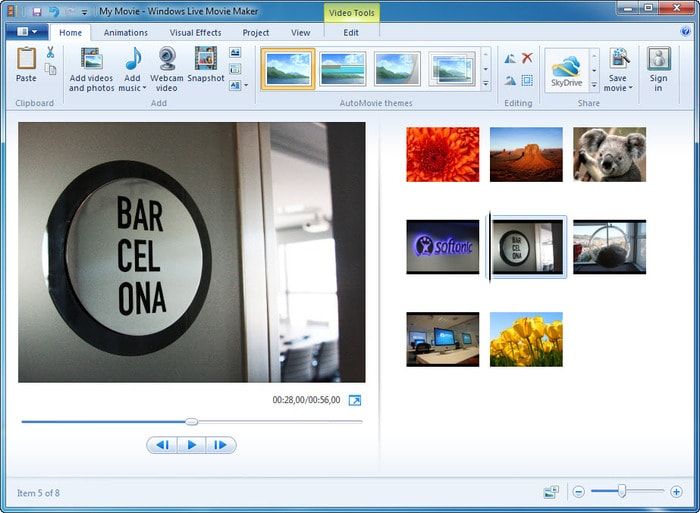The width and height of the screenshot is (700, 513).
Task: Click the Next frame button
Action: [x=221, y=445]
